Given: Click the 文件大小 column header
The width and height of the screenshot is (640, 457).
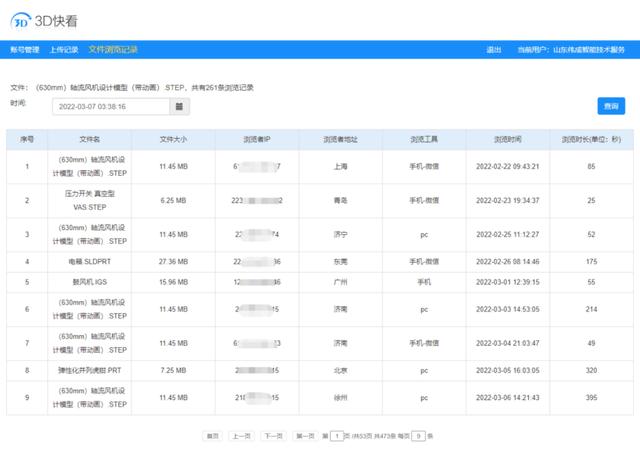Looking at the screenshot, I should (x=173, y=140).
